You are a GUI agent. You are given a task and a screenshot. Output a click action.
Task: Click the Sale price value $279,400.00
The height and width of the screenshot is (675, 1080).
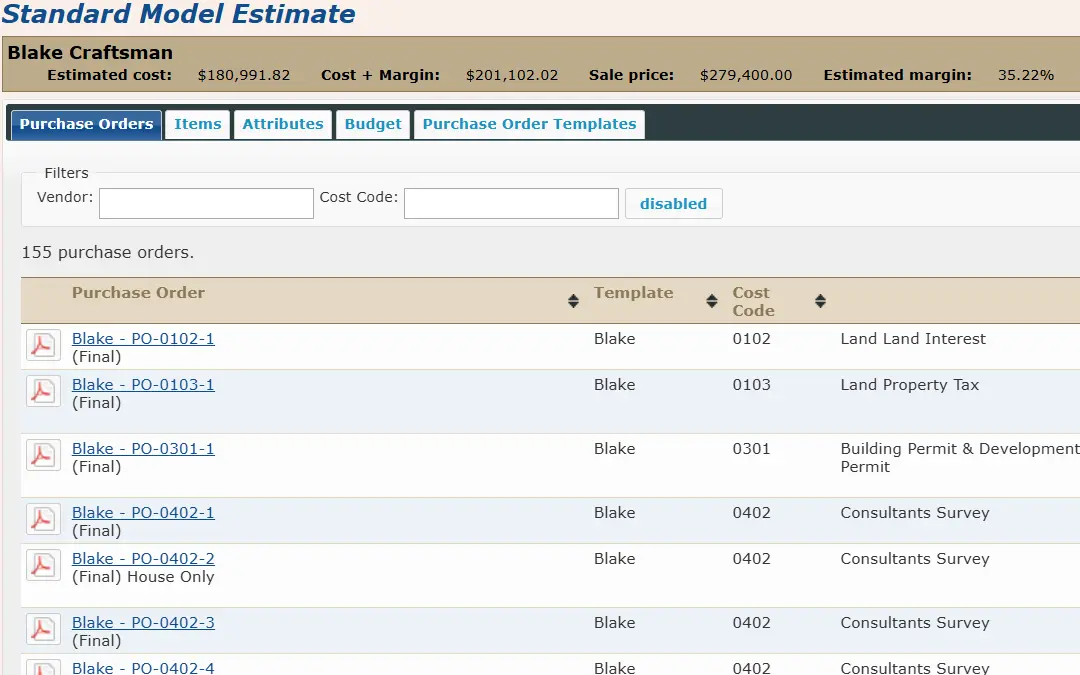point(746,75)
